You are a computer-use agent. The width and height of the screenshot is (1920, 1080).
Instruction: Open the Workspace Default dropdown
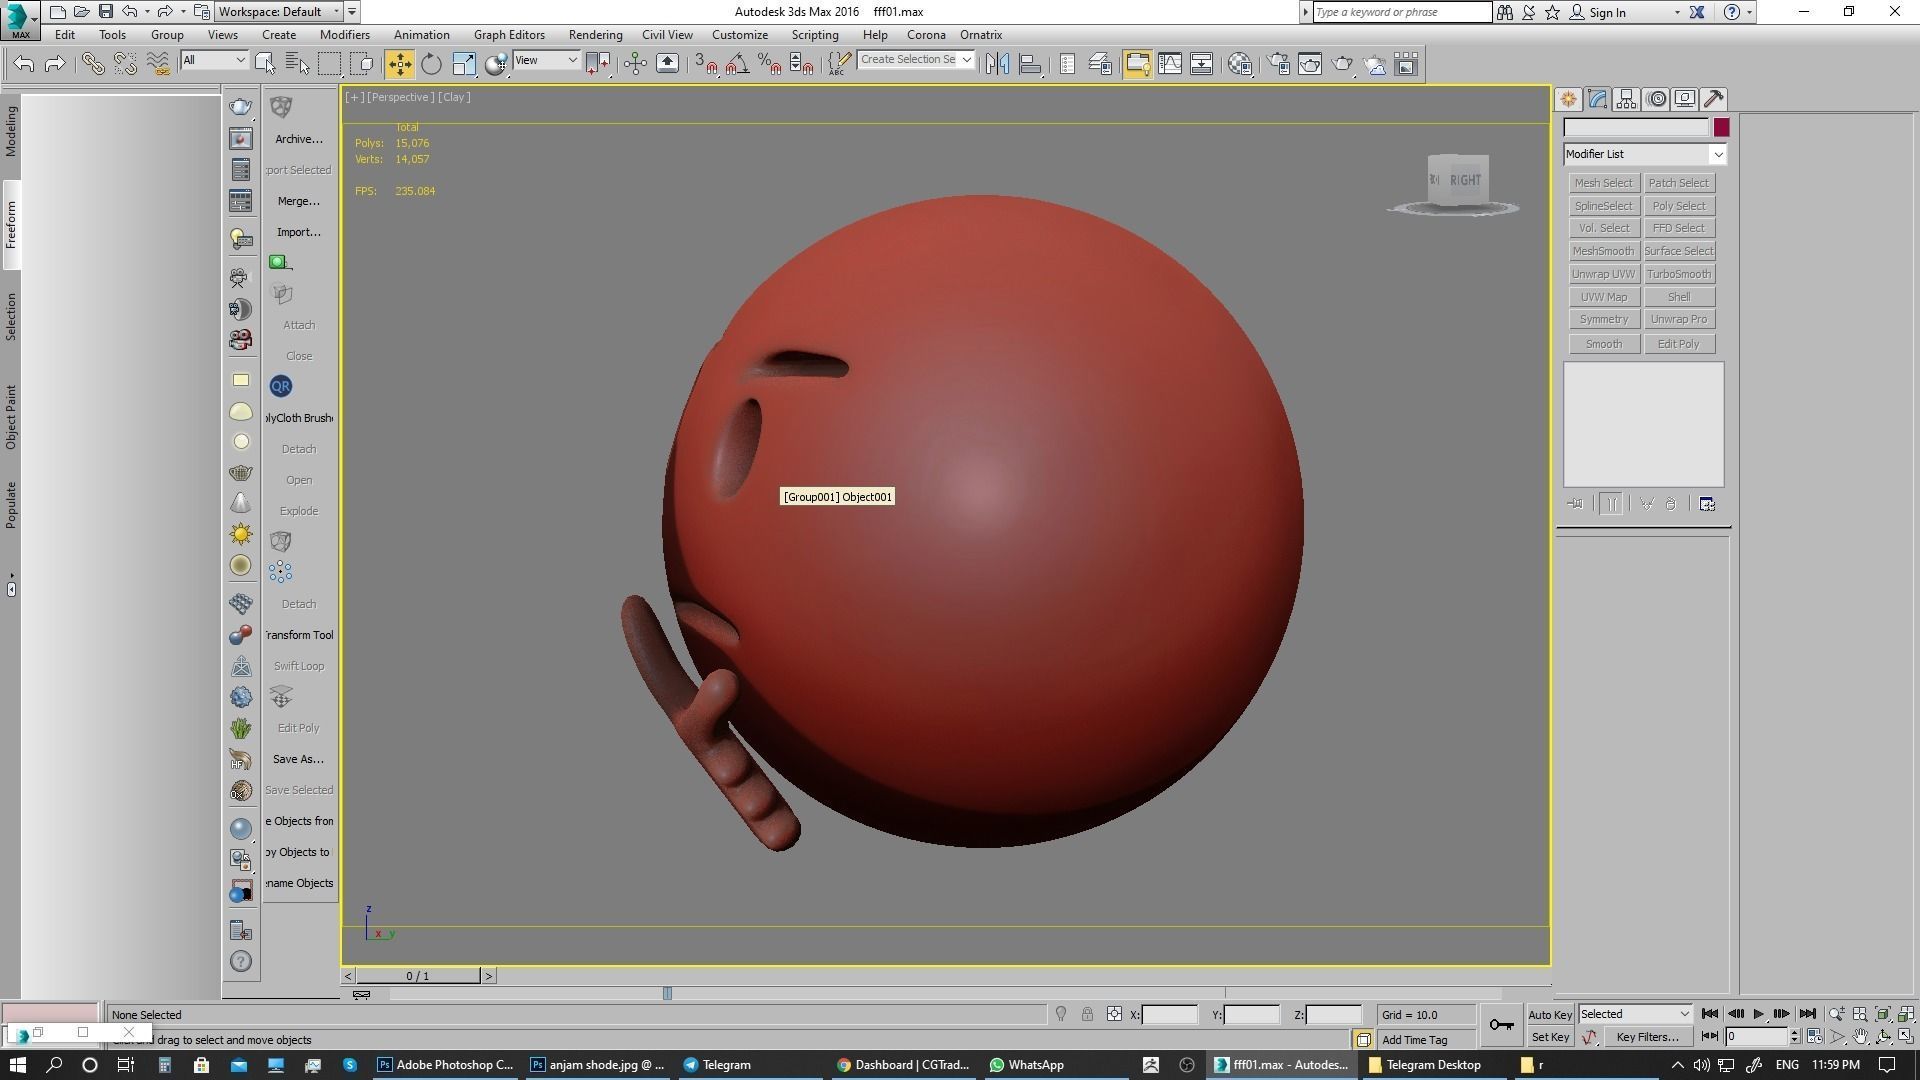point(279,12)
